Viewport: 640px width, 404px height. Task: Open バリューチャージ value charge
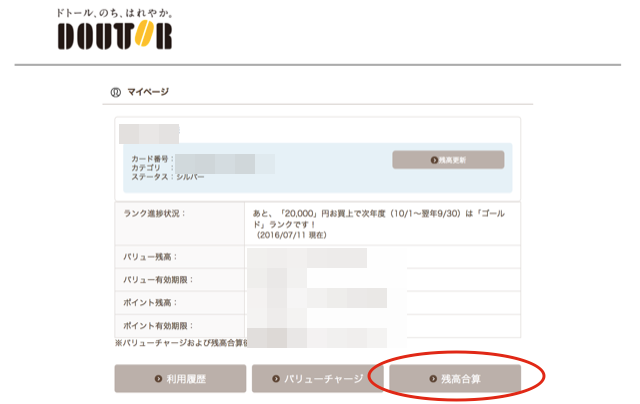click(318, 379)
